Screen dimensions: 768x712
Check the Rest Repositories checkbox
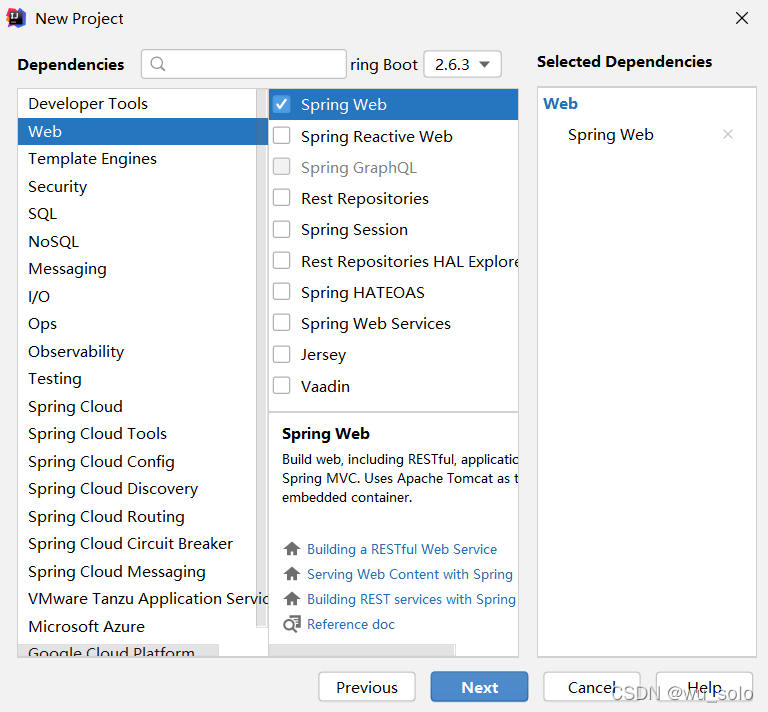[x=282, y=198]
